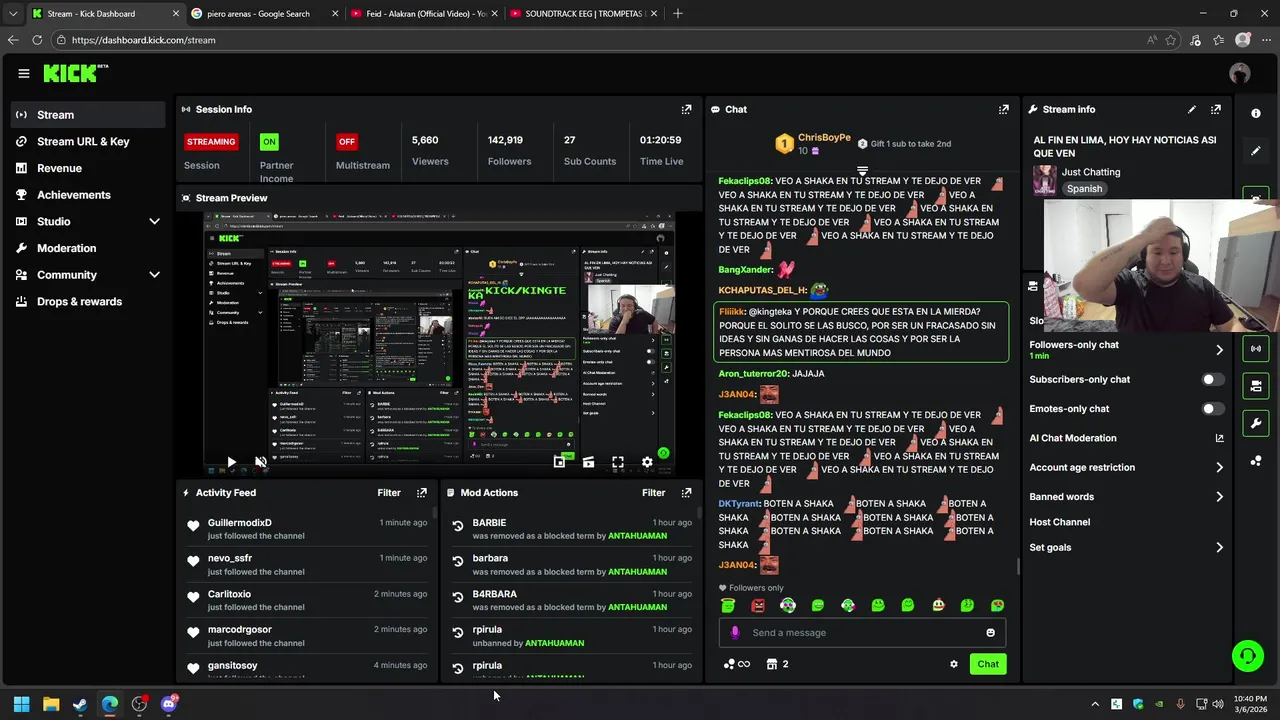This screenshot has height=720, width=1280.
Task: Click the channel points infinity icon
Action: (x=737, y=664)
